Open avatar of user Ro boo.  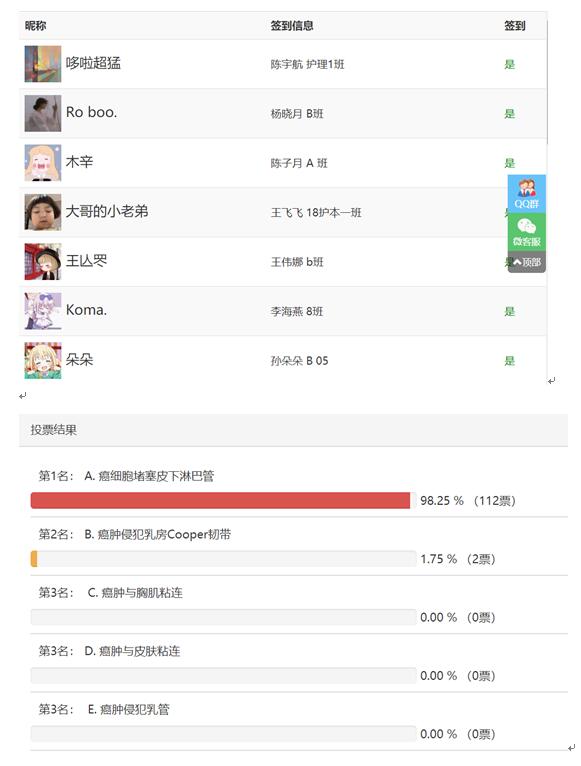tap(43, 113)
